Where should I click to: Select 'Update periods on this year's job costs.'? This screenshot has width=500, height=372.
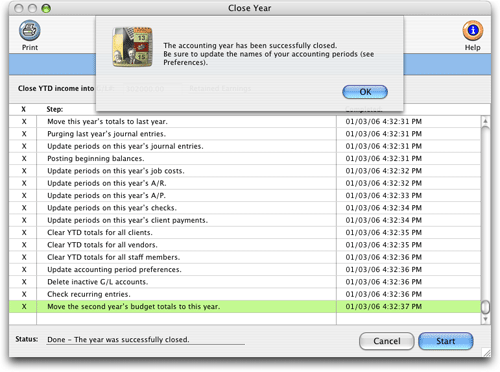point(245,171)
